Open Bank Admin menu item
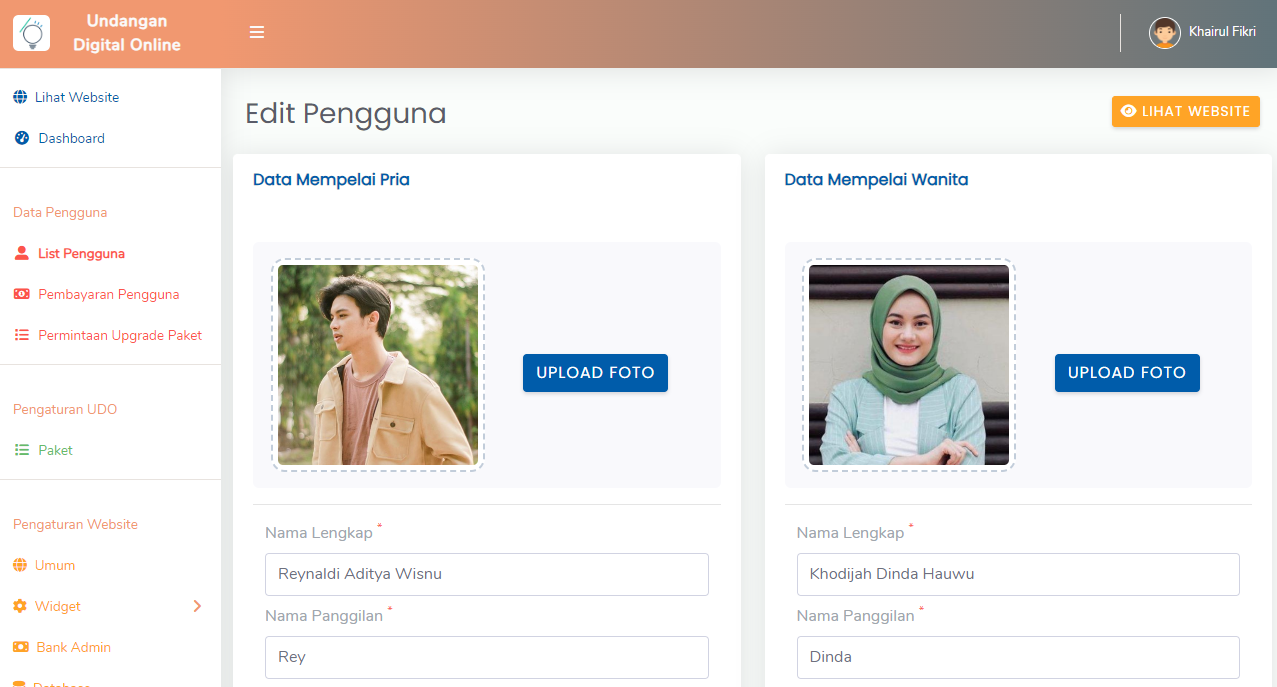 (x=74, y=647)
